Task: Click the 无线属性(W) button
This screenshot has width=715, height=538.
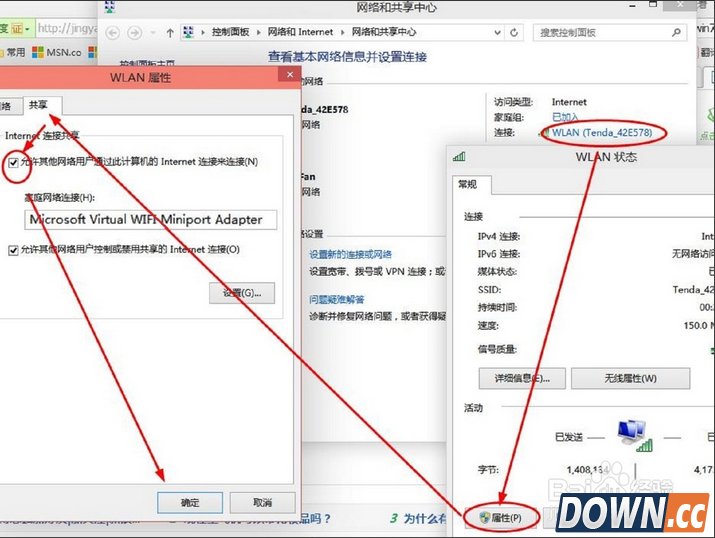Action: click(x=629, y=378)
